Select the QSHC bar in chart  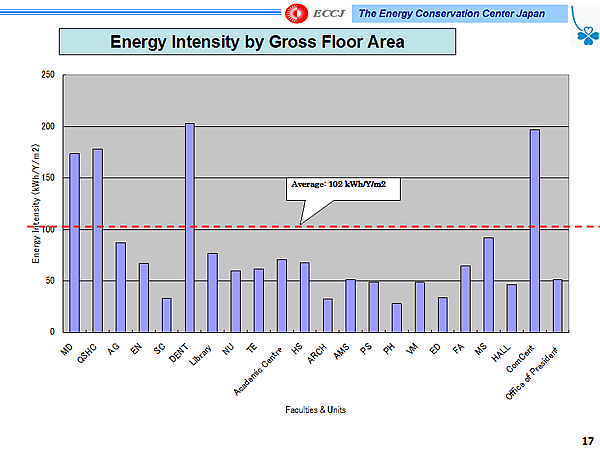click(x=98, y=240)
